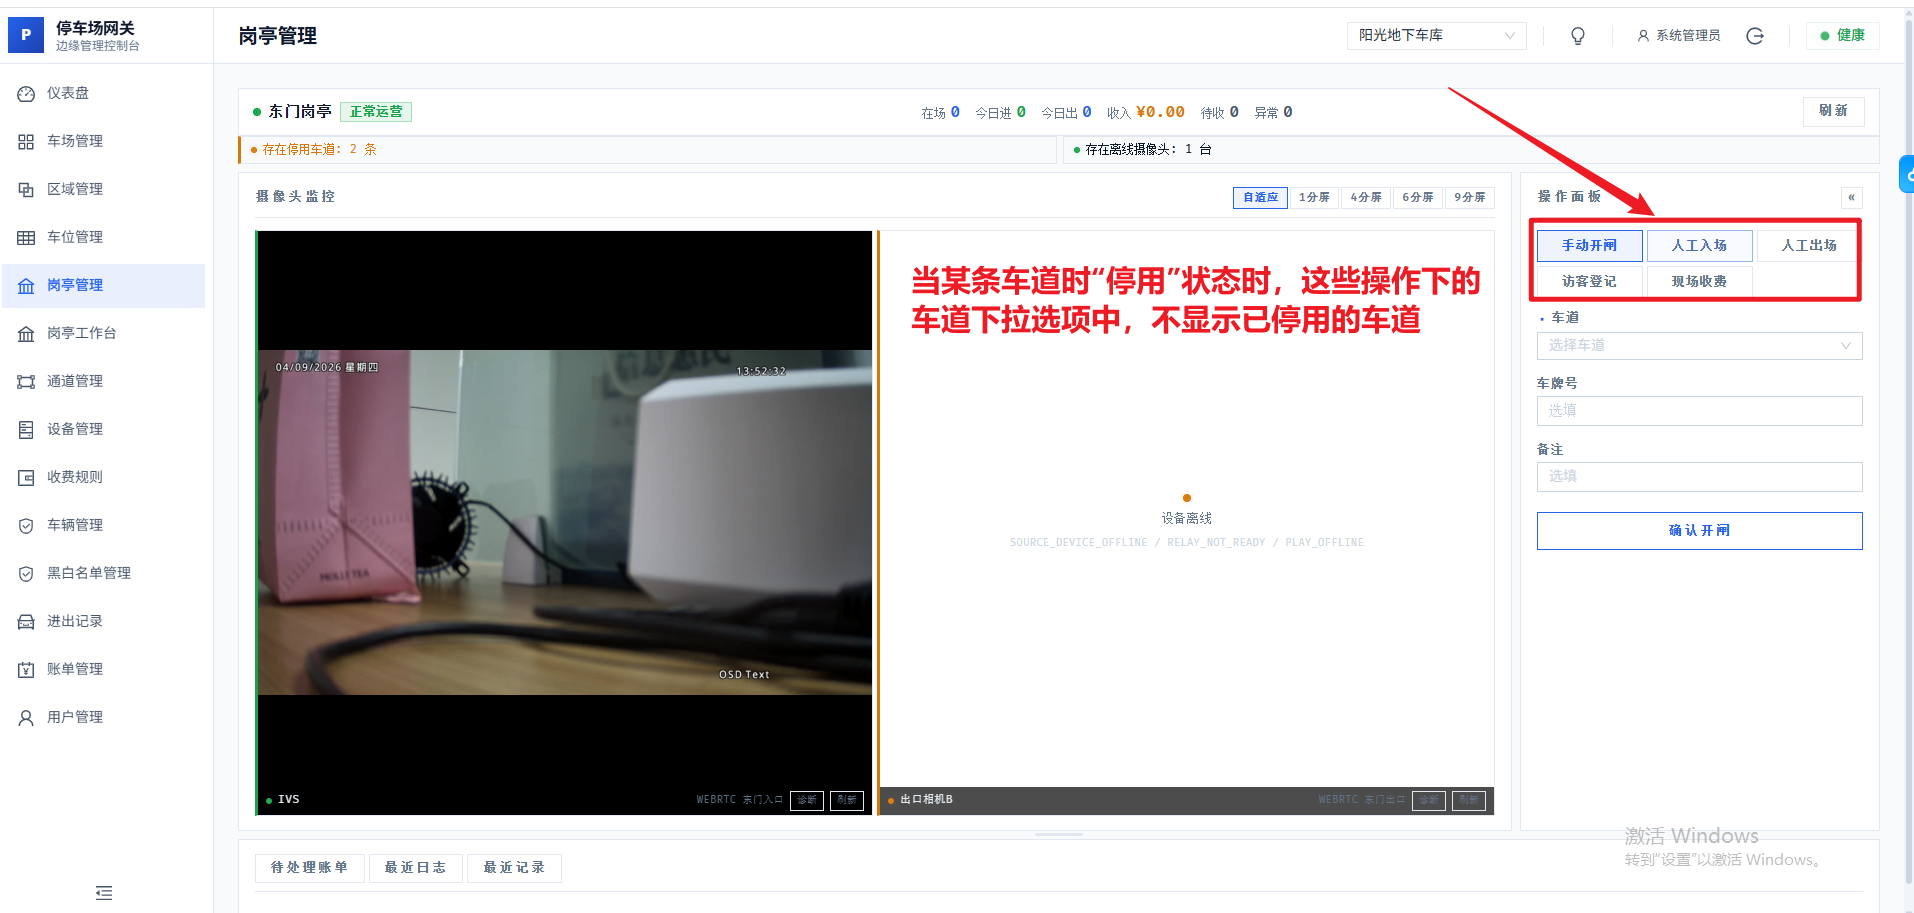1914x913 pixels.
Task: Open the 阳光地下车库 garage selector
Action: [1436, 35]
